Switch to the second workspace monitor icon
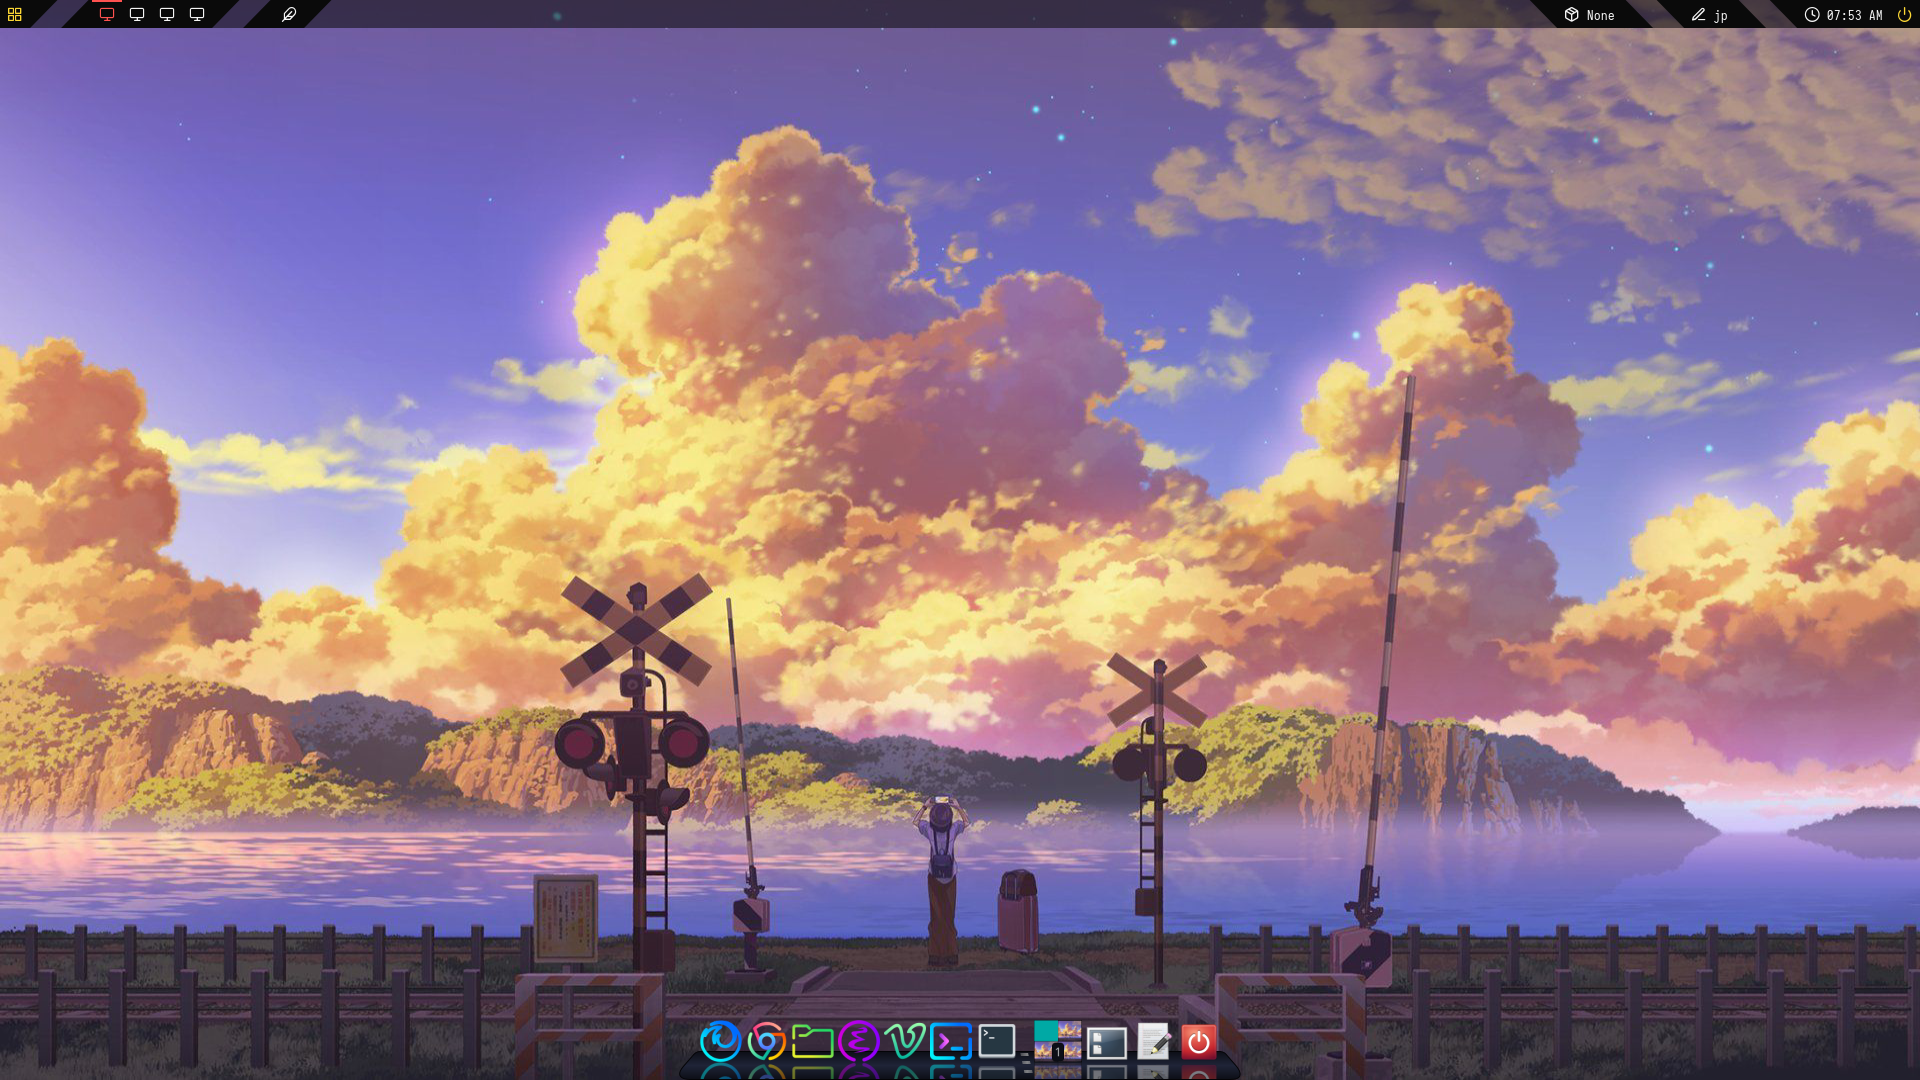This screenshot has width=1920, height=1080. tap(137, 15)
